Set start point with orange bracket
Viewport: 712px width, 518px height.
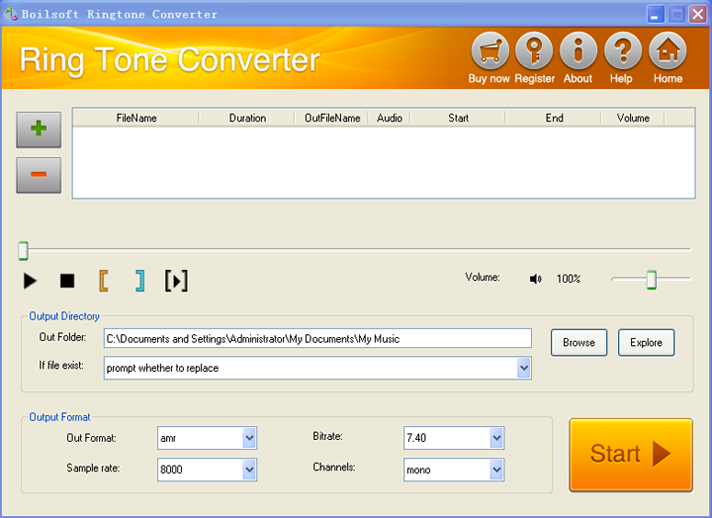pyautogui.click(x=104, y=281)
